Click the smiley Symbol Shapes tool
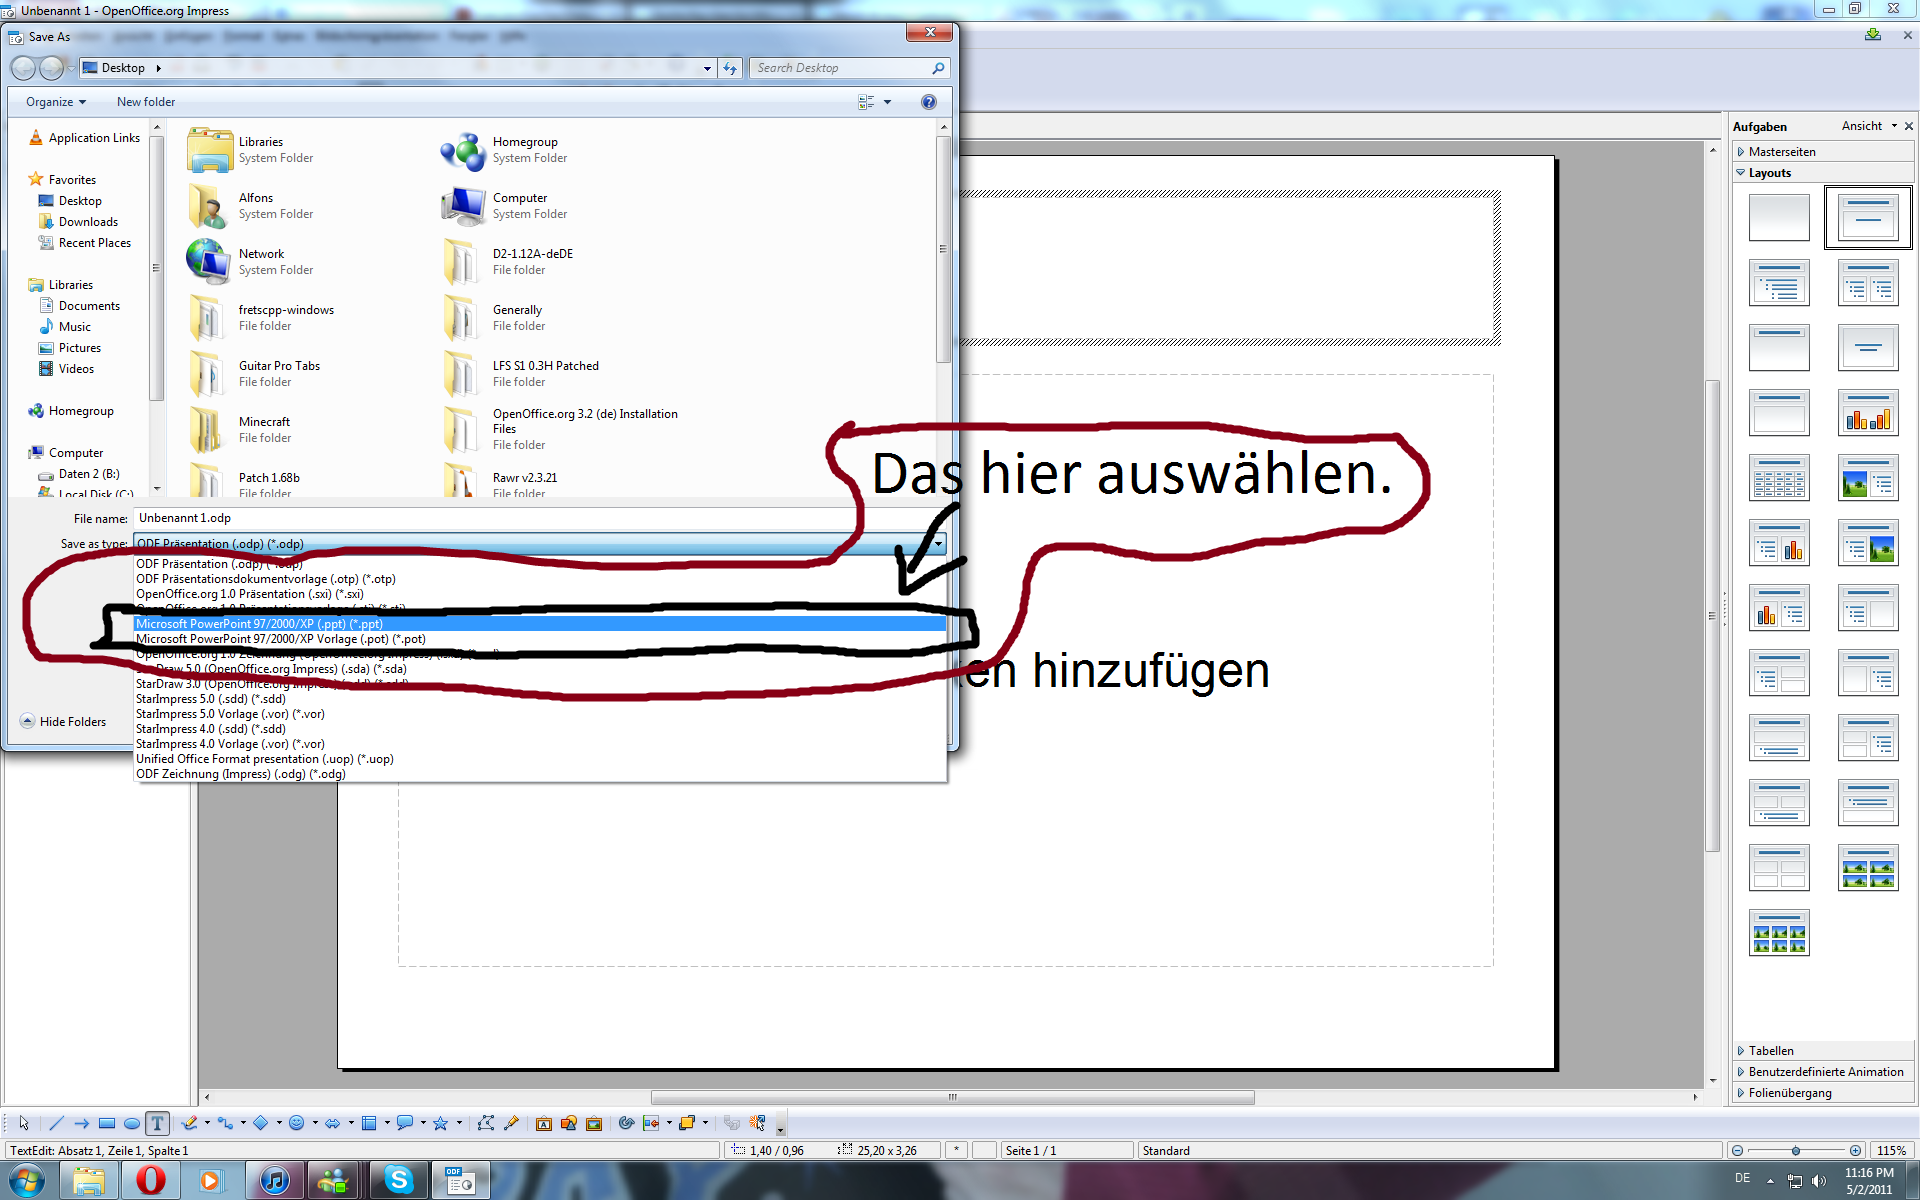 296,1123
